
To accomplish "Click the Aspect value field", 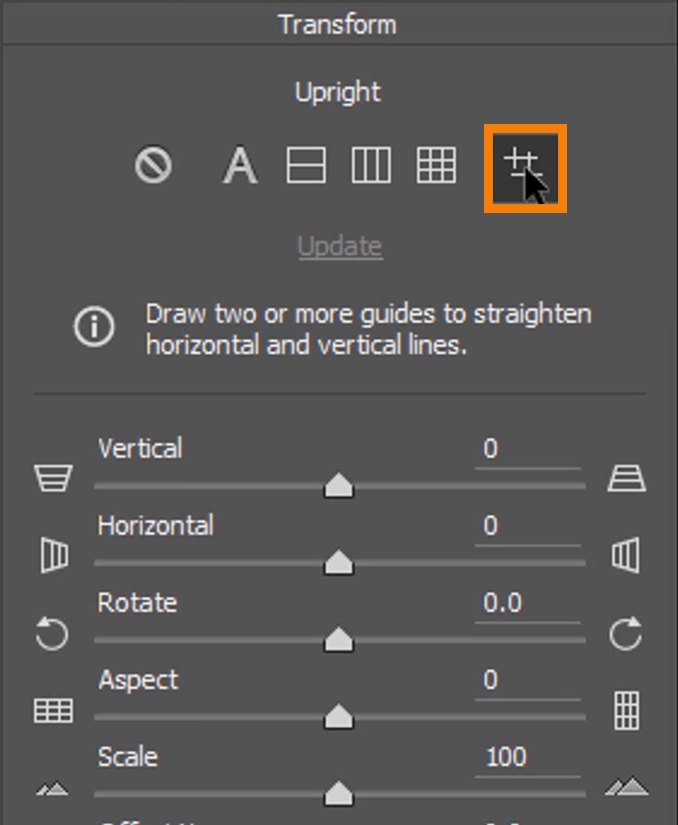I will [x=527, y=680].
